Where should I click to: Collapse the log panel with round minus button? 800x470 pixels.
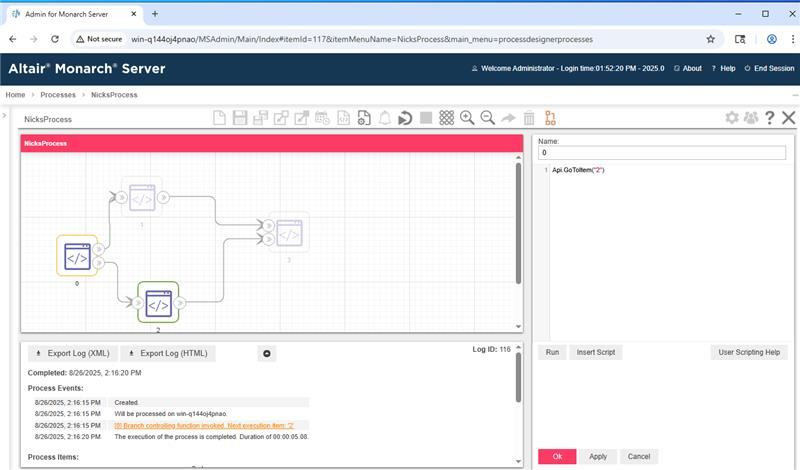(267, 353)
